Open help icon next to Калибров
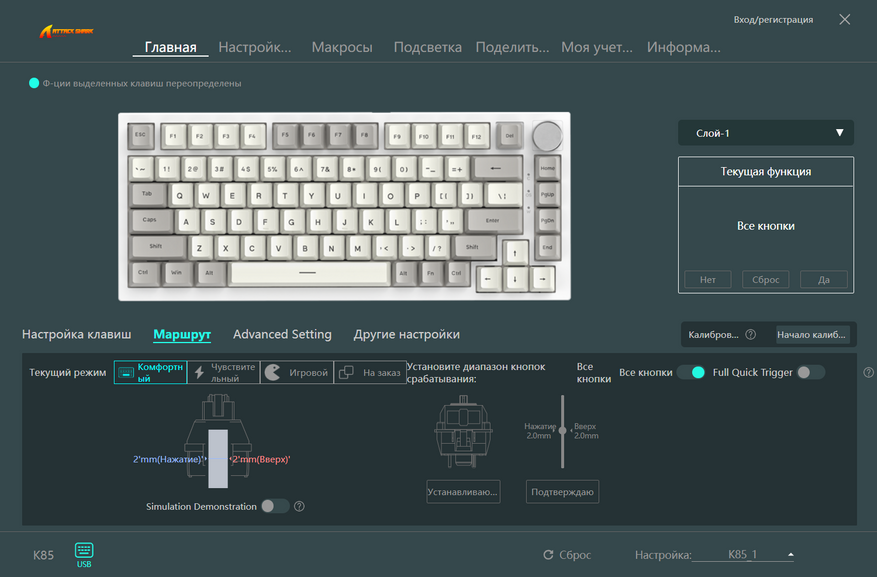Screen dimensions: 877x577 (x=751, y=334)
